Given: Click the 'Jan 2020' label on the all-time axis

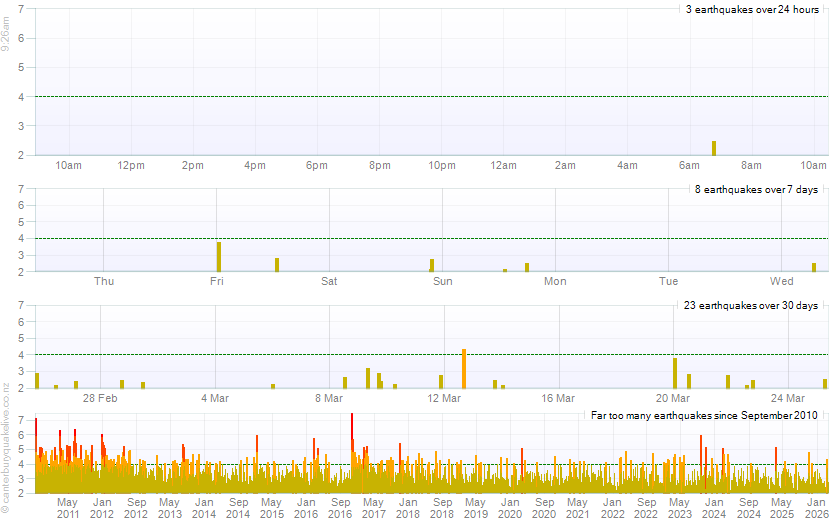Looking at the screenshot, I should [509, 507].
